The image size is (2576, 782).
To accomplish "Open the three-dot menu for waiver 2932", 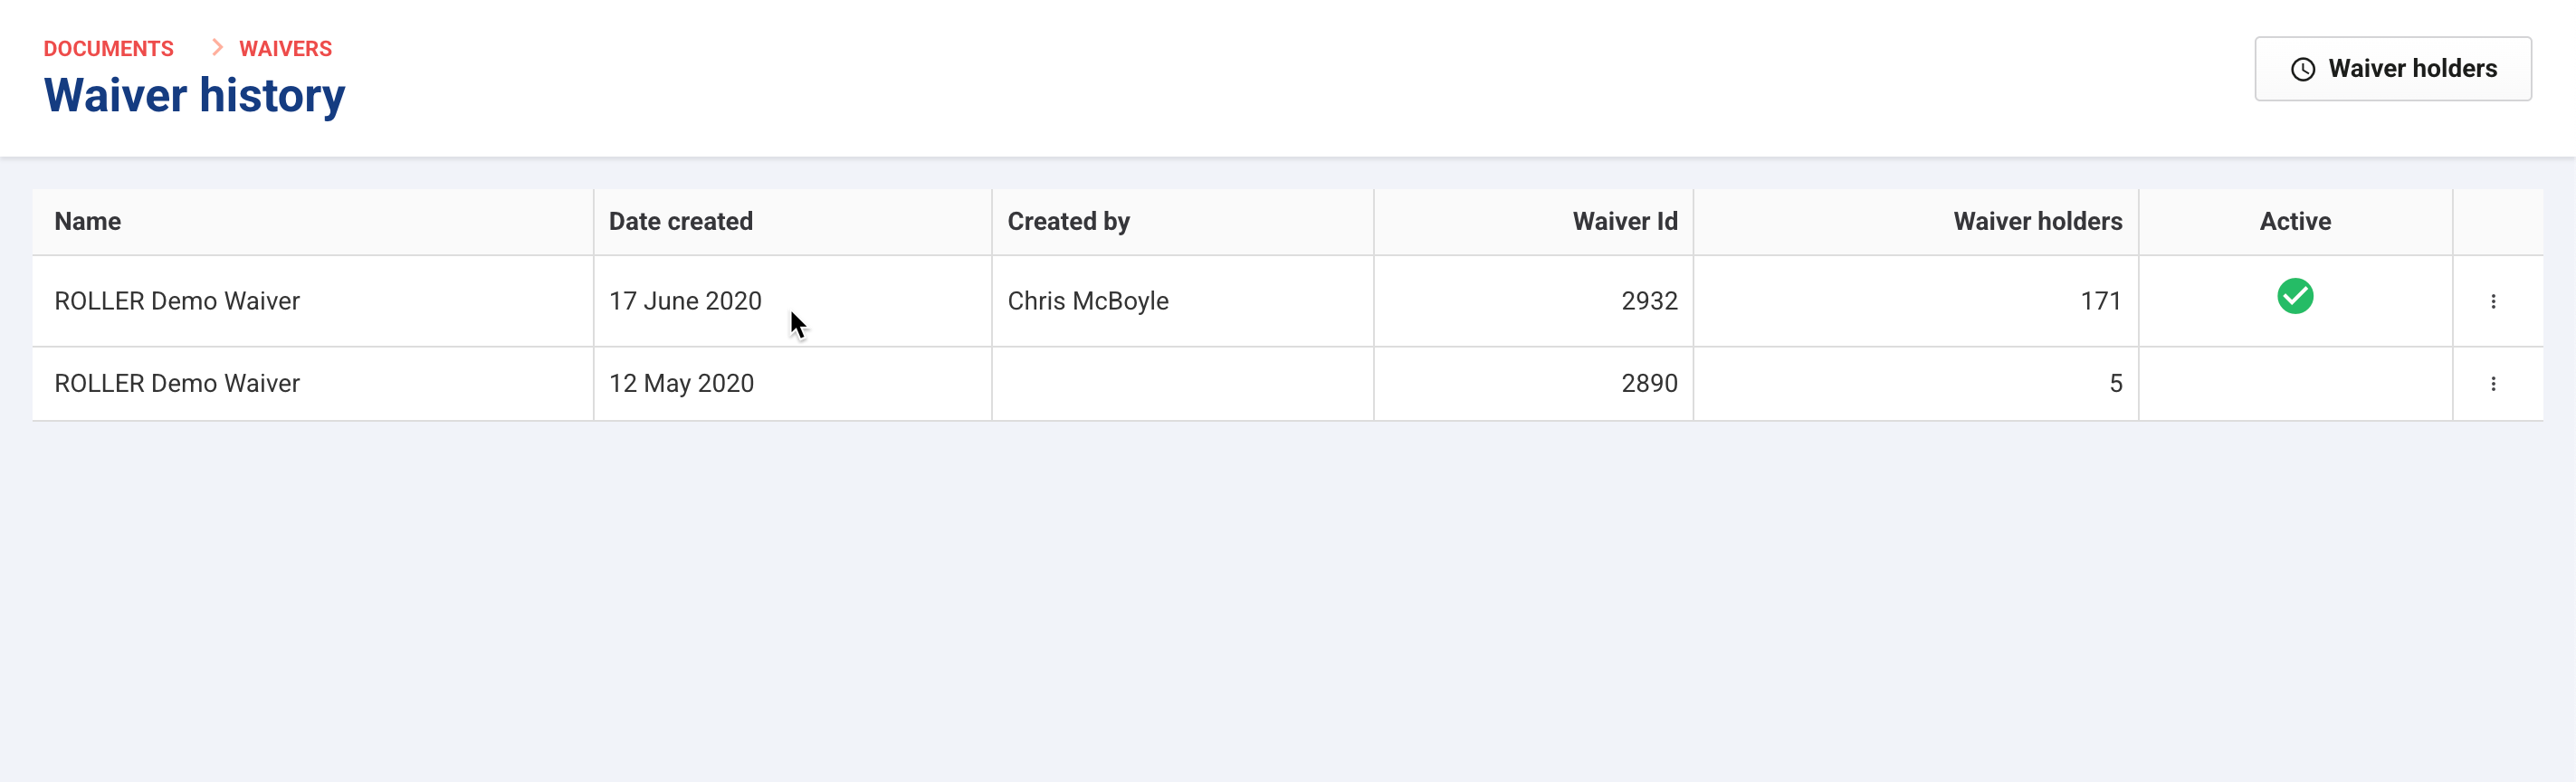I will [2493, 301].
